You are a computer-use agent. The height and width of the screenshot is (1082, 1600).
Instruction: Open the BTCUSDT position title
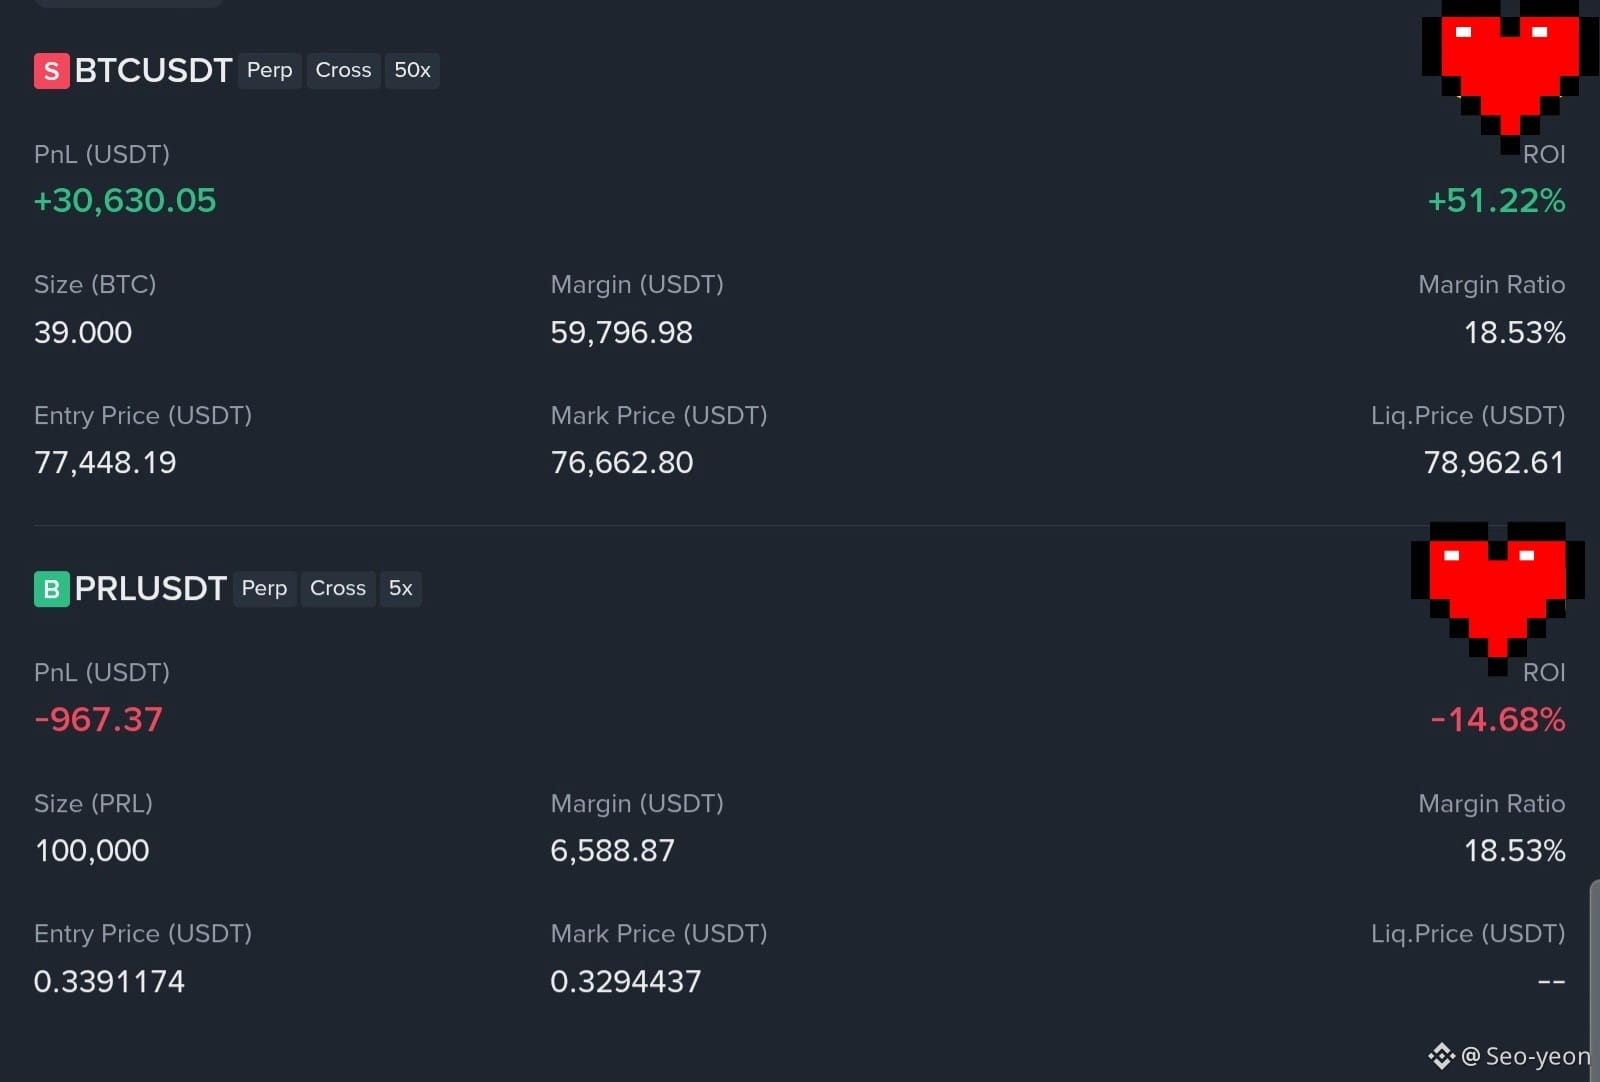(153, 71)
